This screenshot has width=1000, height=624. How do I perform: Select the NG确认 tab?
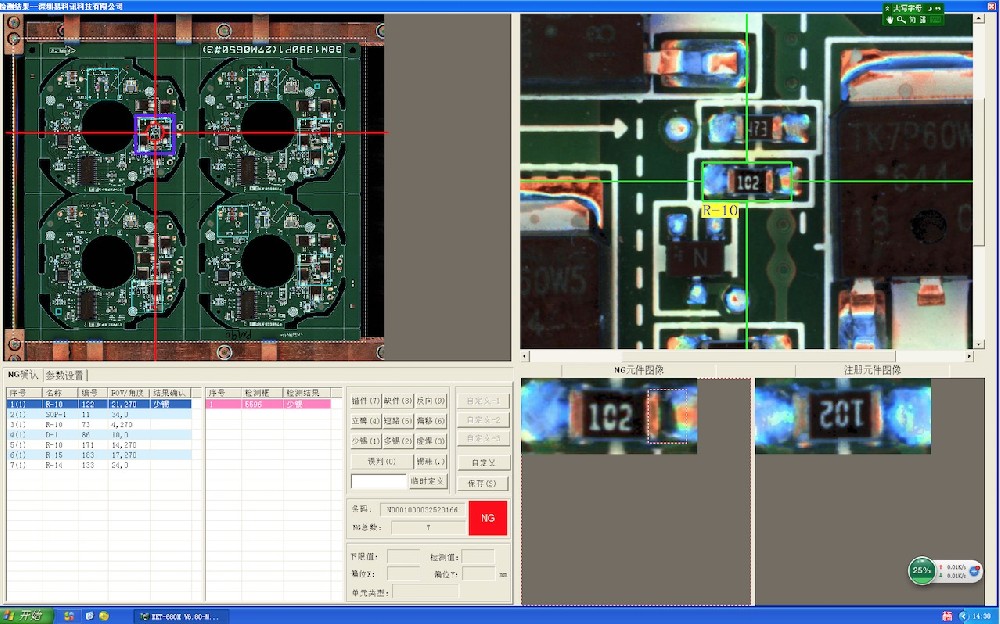click(21, 375)
